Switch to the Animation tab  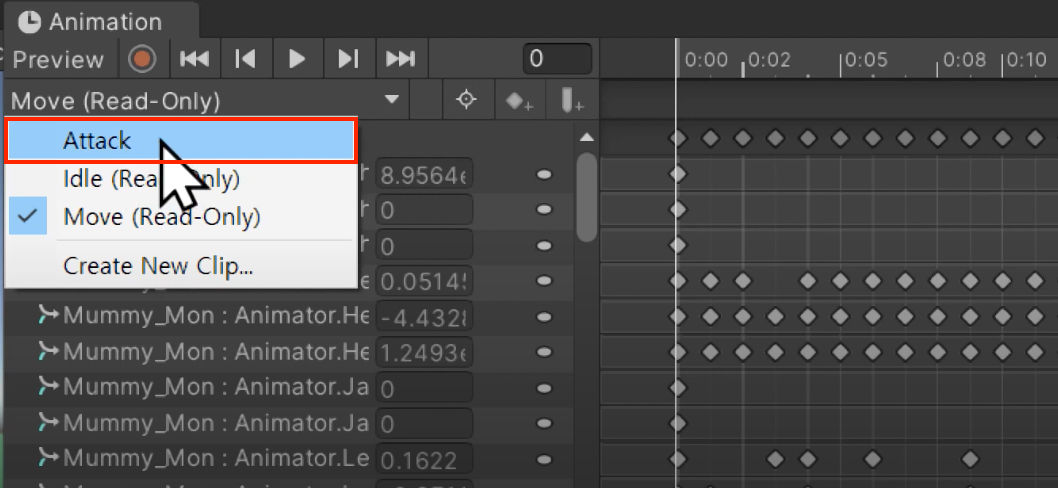(x=101, y=21)
